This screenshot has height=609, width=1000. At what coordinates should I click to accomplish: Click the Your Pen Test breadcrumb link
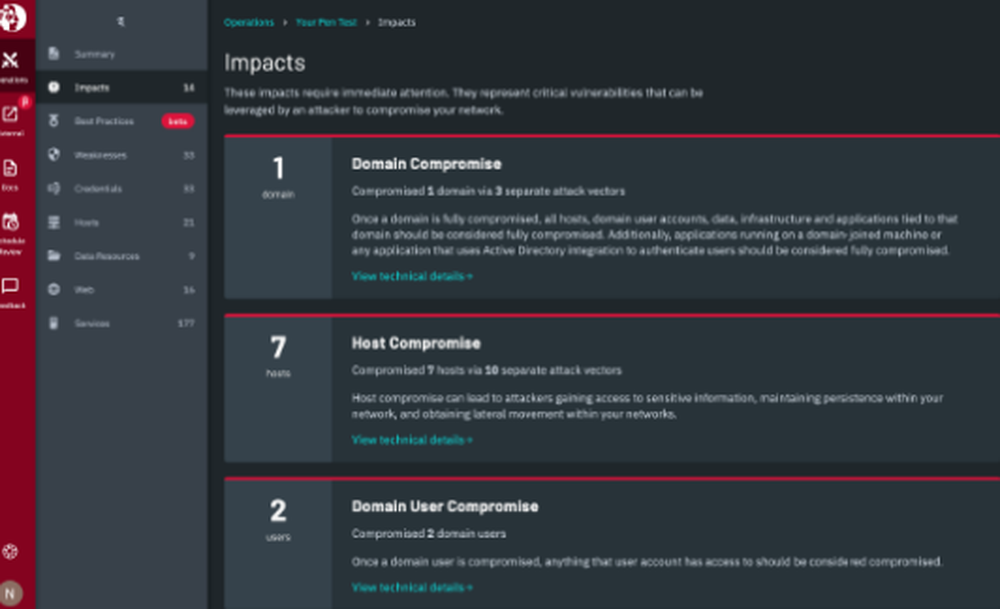(x=326, y=22)
